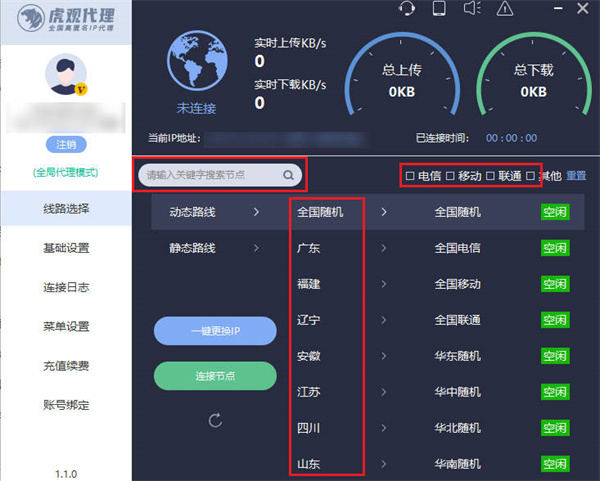600x481 pixels.
Task: Tick the 联通 checkbox
Action: pyautogui.click(x=490, y=176)
